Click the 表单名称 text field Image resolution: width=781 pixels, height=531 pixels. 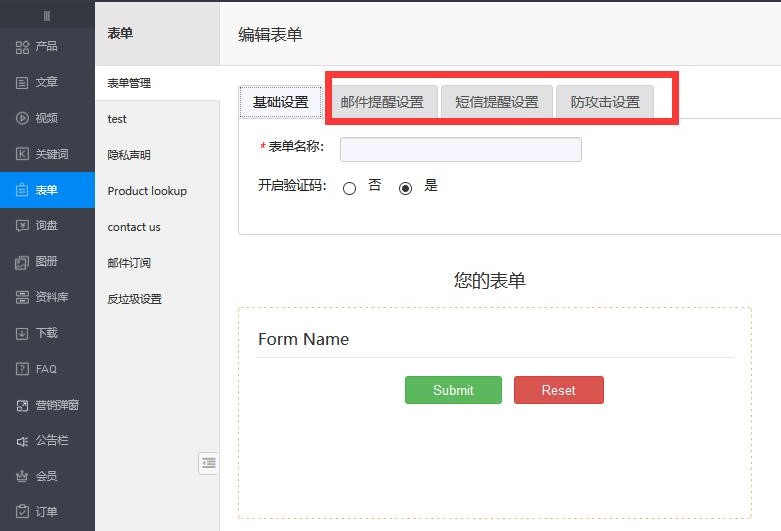tap(460, 150)
